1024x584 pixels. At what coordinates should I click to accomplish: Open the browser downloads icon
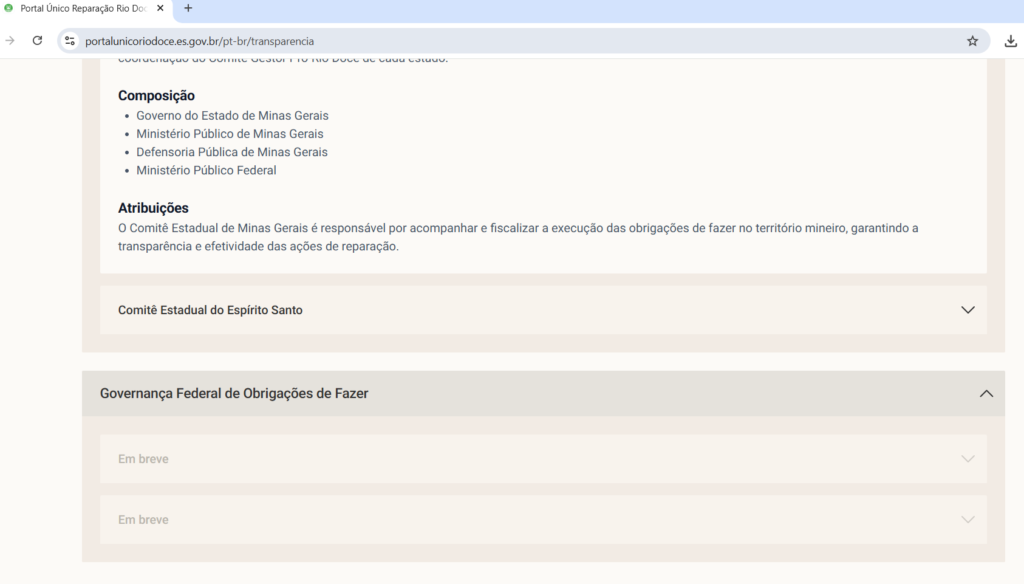[1010, 41]
